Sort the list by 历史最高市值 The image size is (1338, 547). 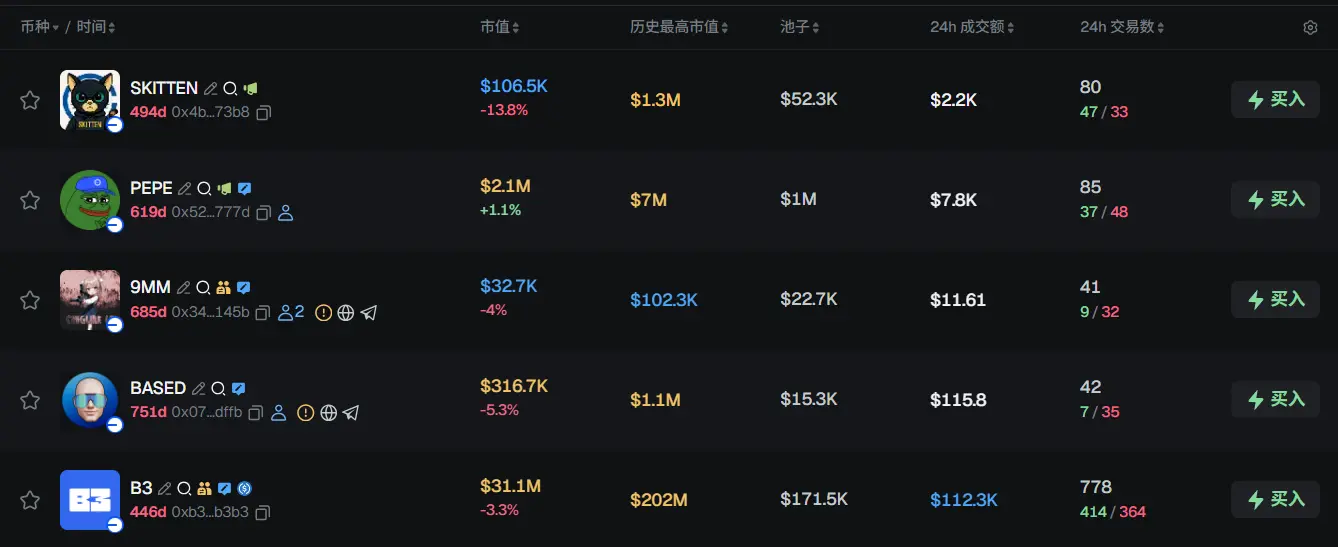[x=679, y=28]
